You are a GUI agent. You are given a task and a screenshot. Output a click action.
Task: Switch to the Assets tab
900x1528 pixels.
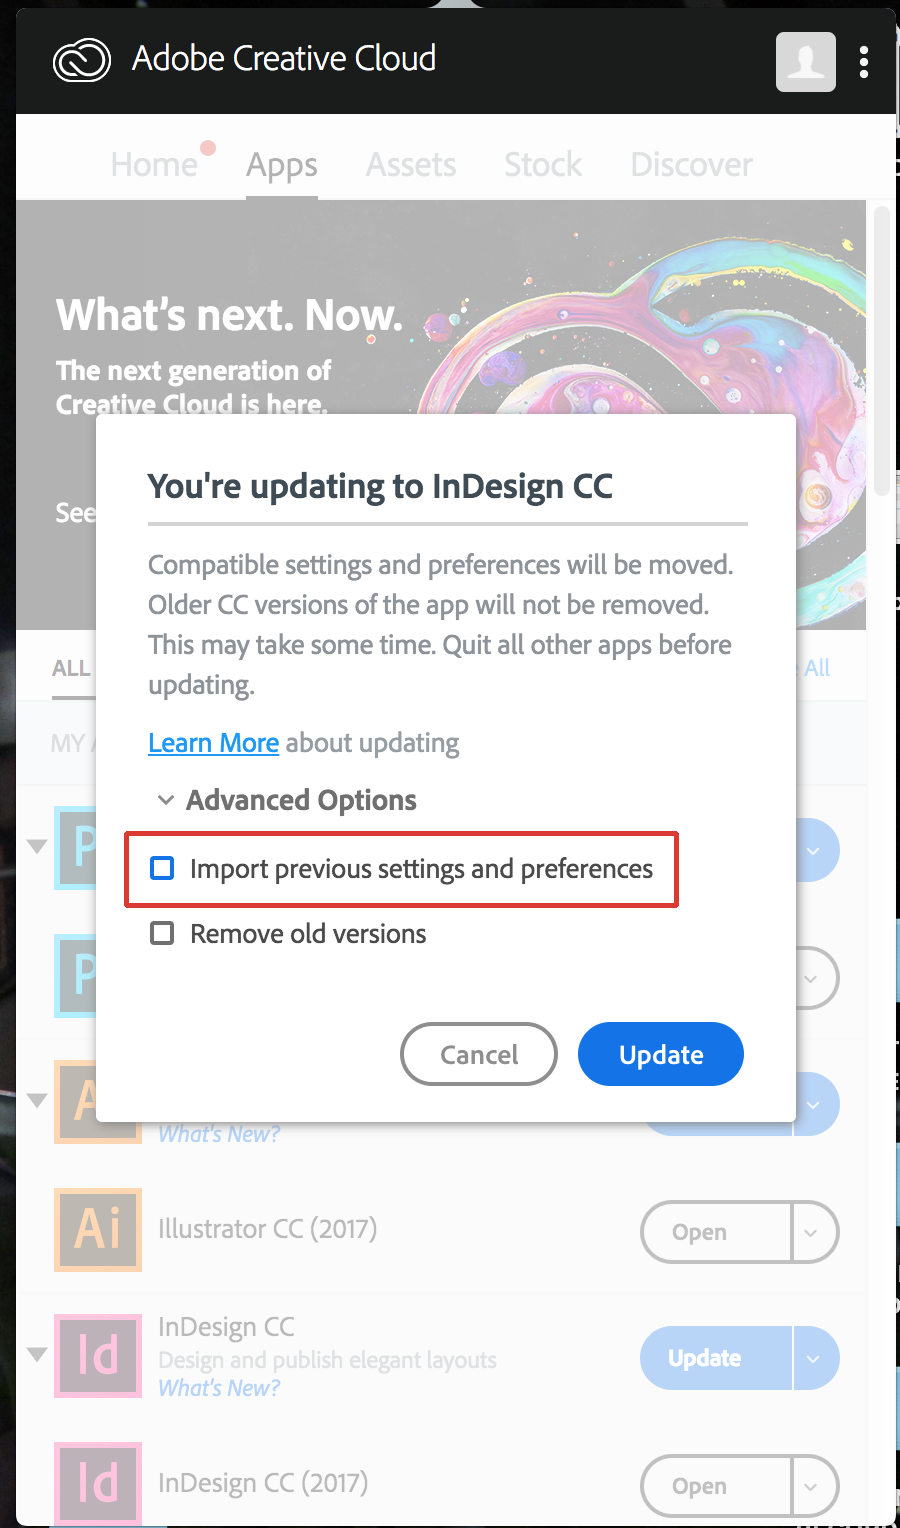[x=410, y=164]
